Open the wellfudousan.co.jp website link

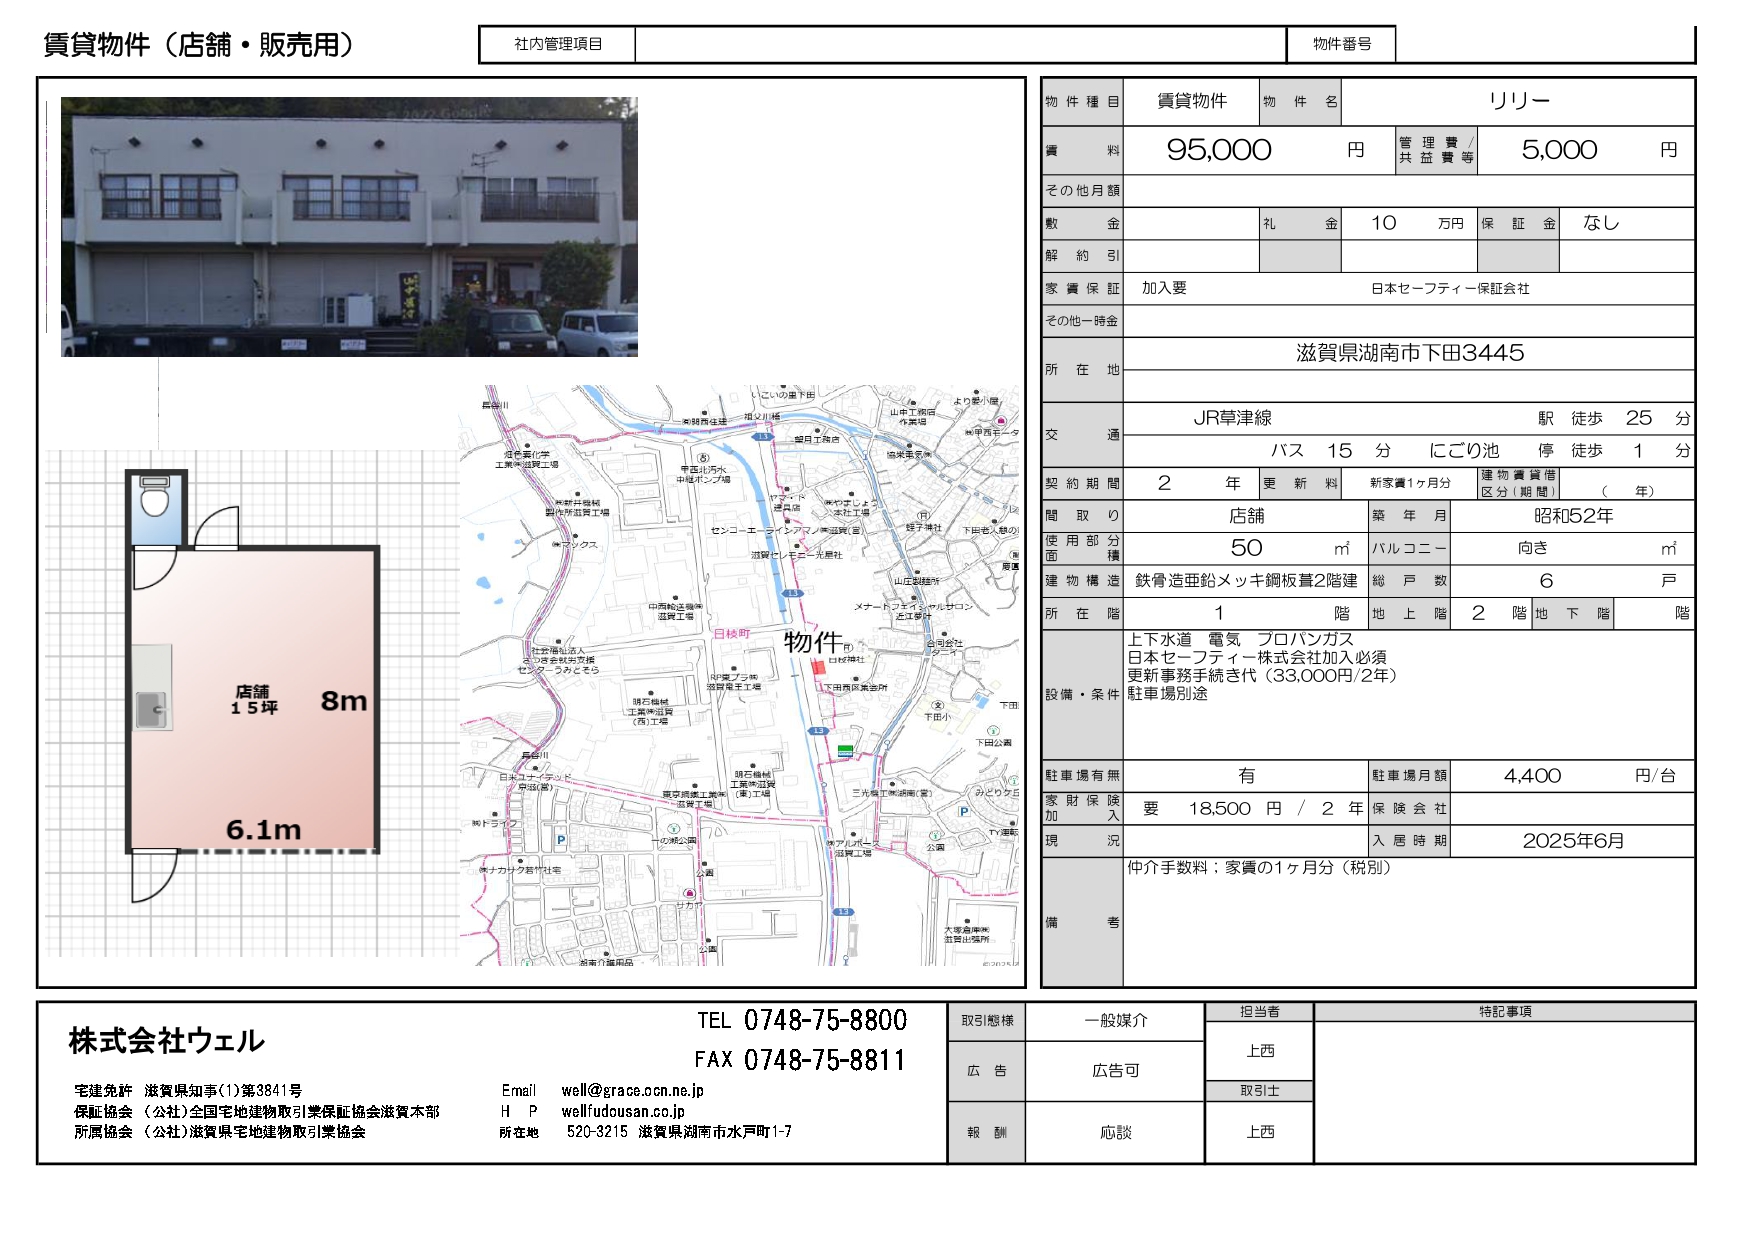pyautogui.click(x=622, y=1111)
